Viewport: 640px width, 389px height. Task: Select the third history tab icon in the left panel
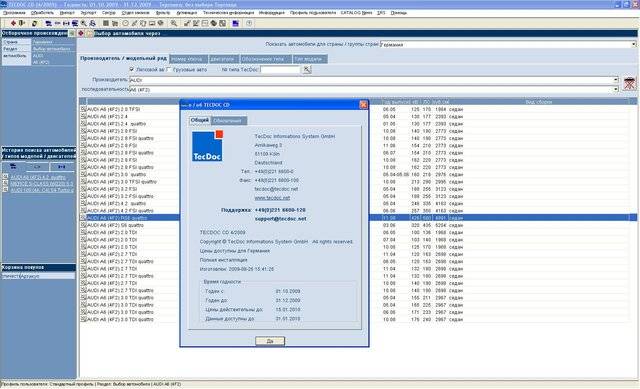[62, 167]
